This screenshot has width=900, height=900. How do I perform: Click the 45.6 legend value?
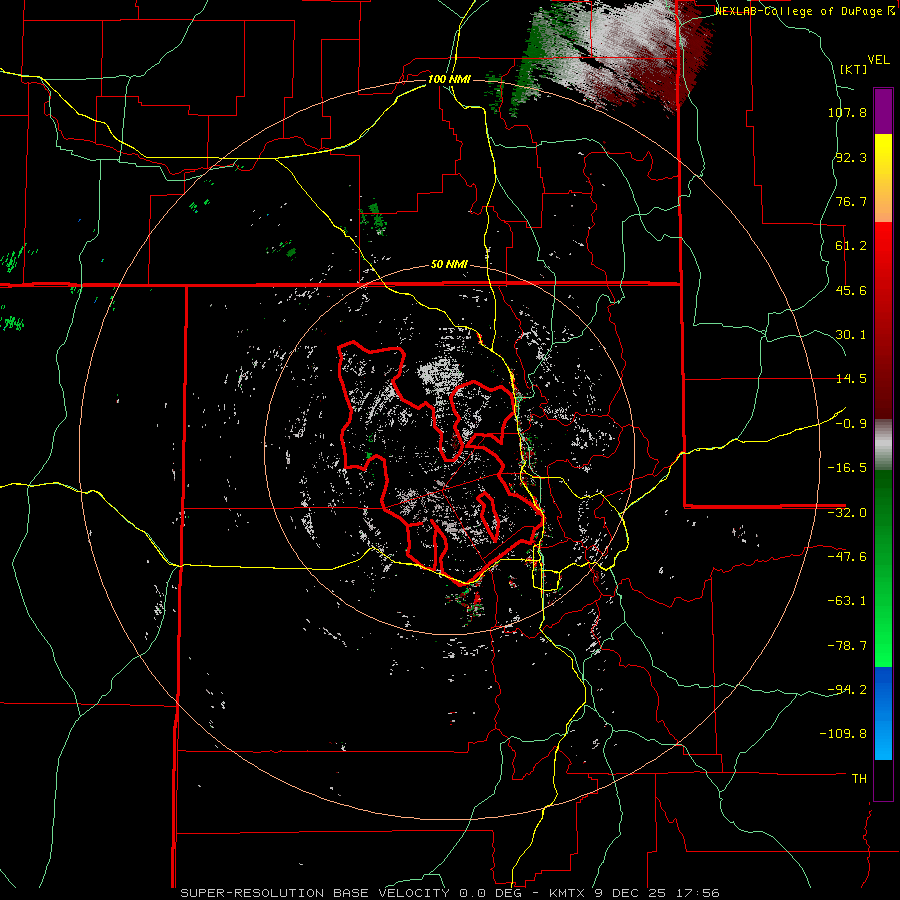point(851,290)
